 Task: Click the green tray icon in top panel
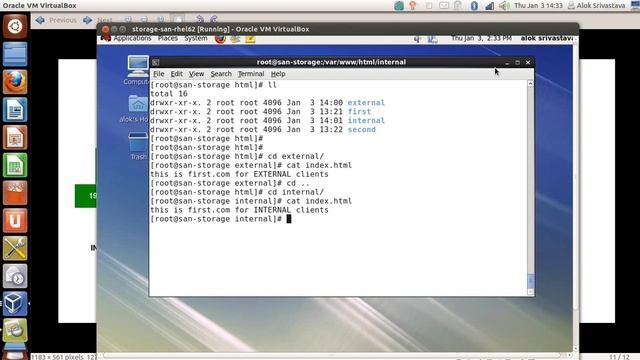pos(399,6)
